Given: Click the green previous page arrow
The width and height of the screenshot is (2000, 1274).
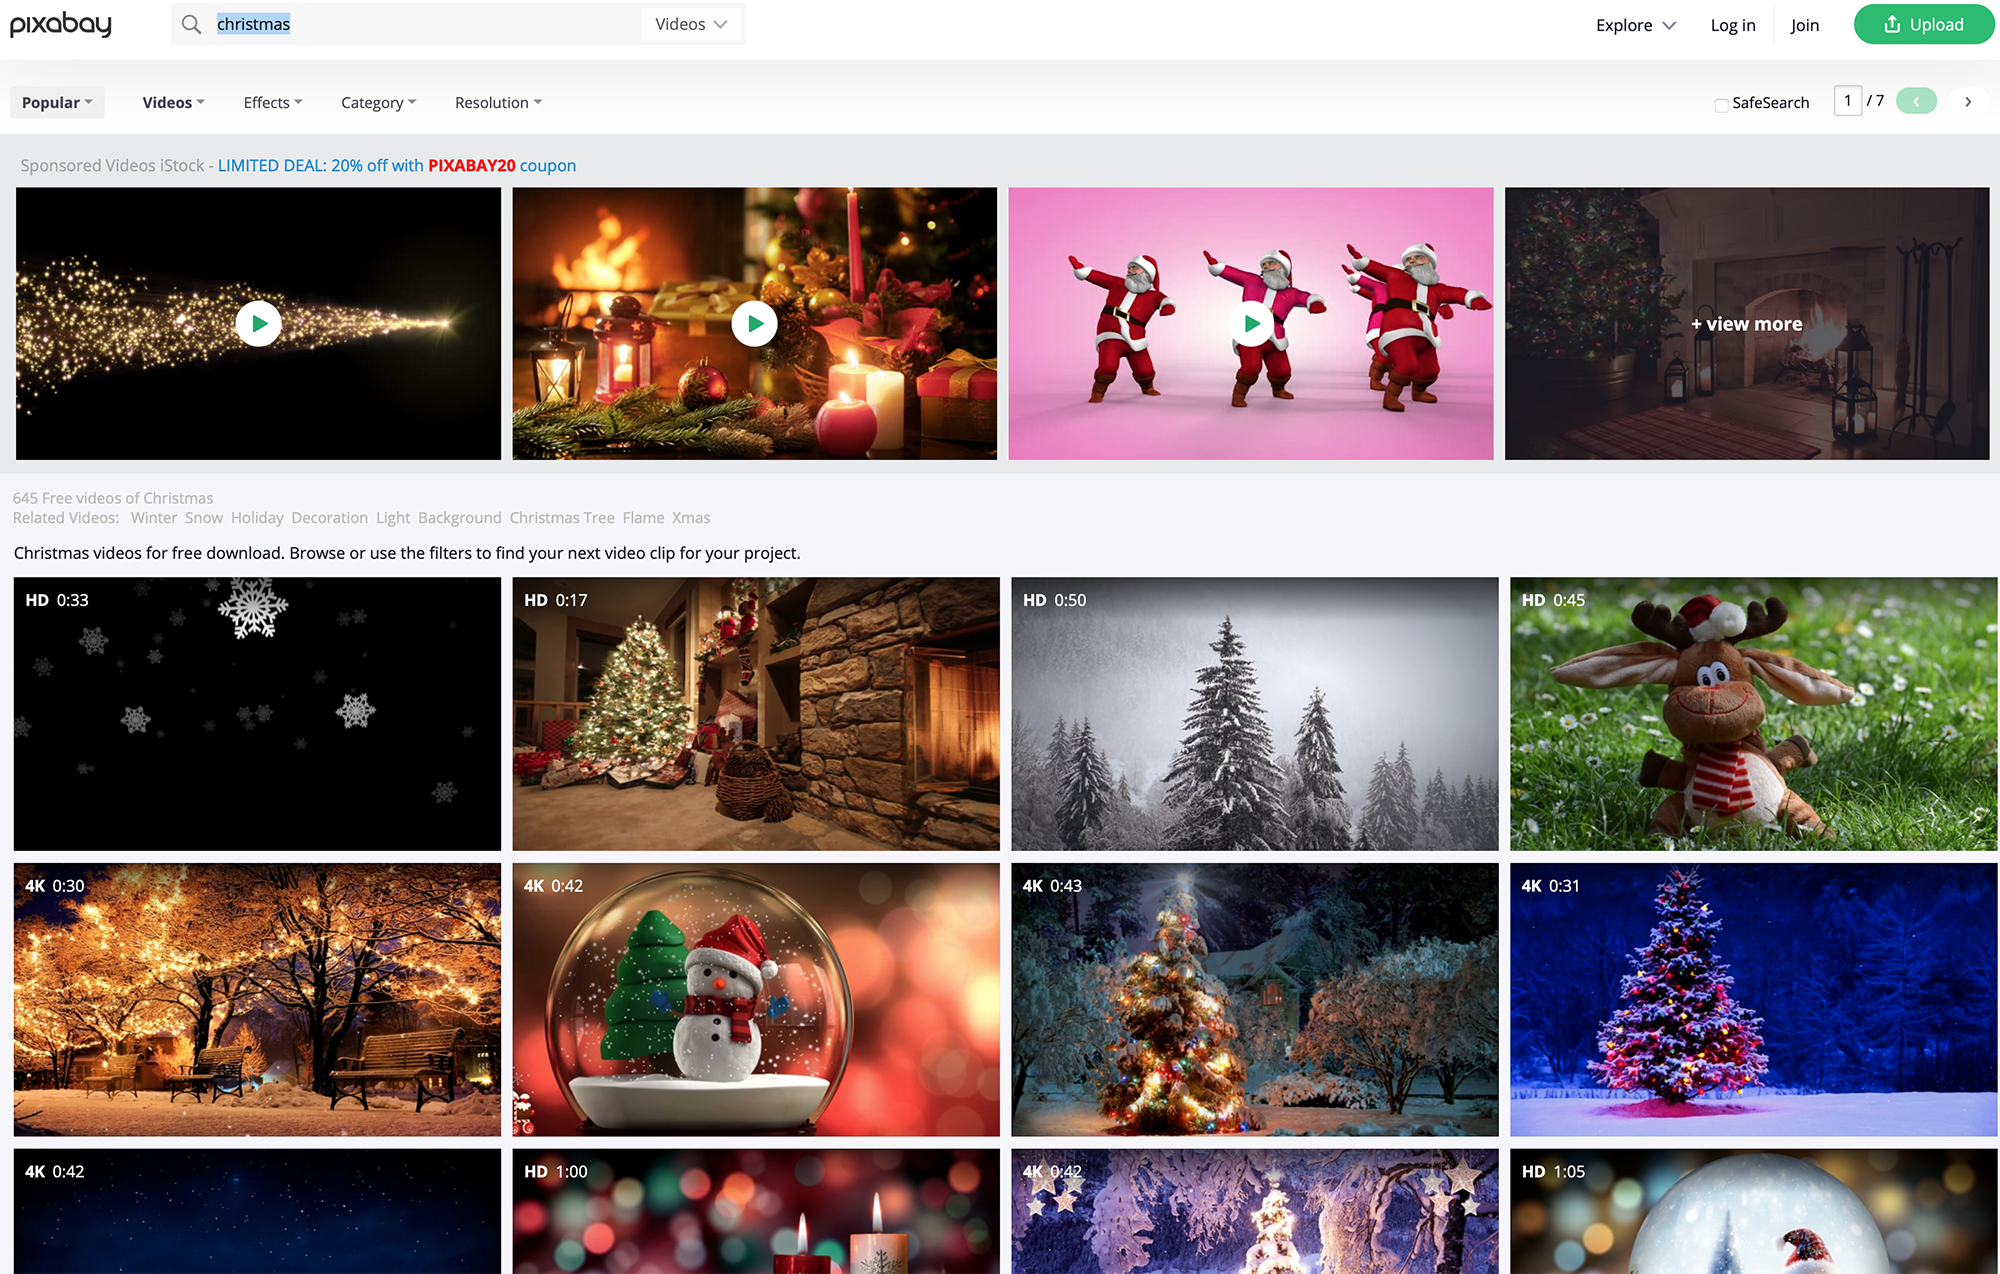Looking at the screenshot, I should (1916, 102).
